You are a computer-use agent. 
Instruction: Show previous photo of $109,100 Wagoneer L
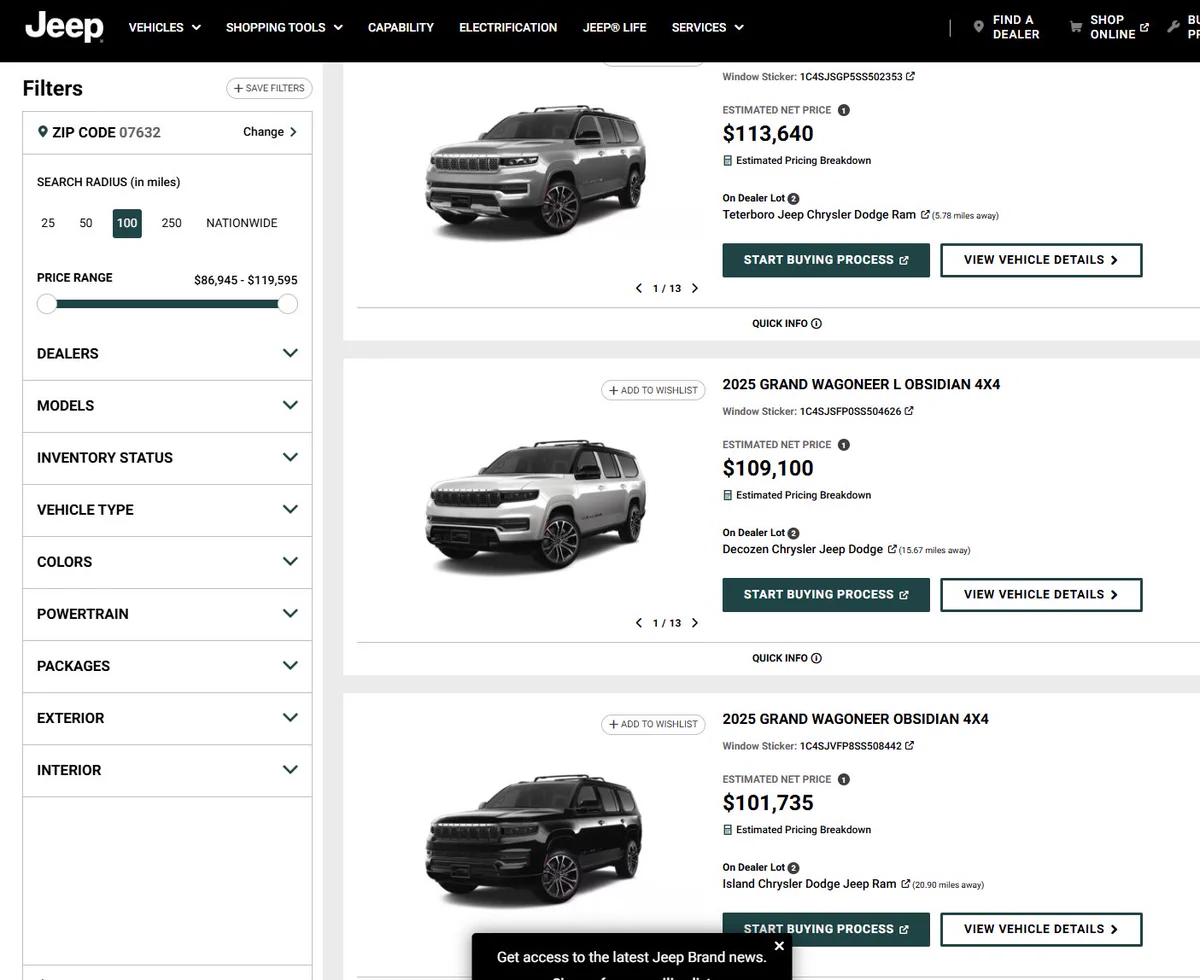pyautogui.click(x=639, y=623)
